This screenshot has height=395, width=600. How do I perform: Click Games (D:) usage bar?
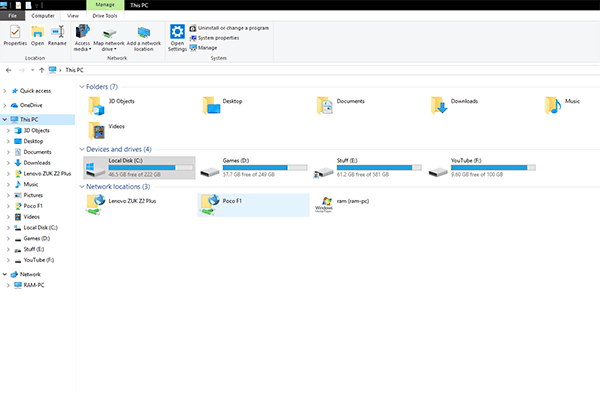[x=265, y=168]
